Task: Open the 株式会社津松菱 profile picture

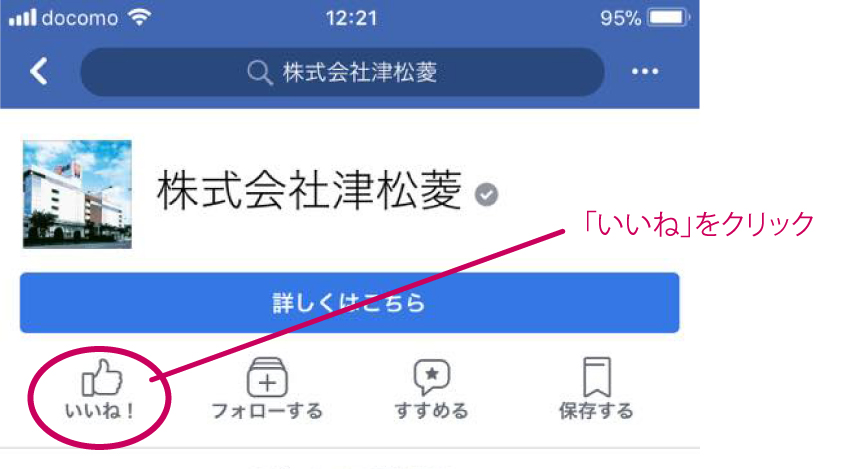Action: pyautogui.click(x=77, y=194)
